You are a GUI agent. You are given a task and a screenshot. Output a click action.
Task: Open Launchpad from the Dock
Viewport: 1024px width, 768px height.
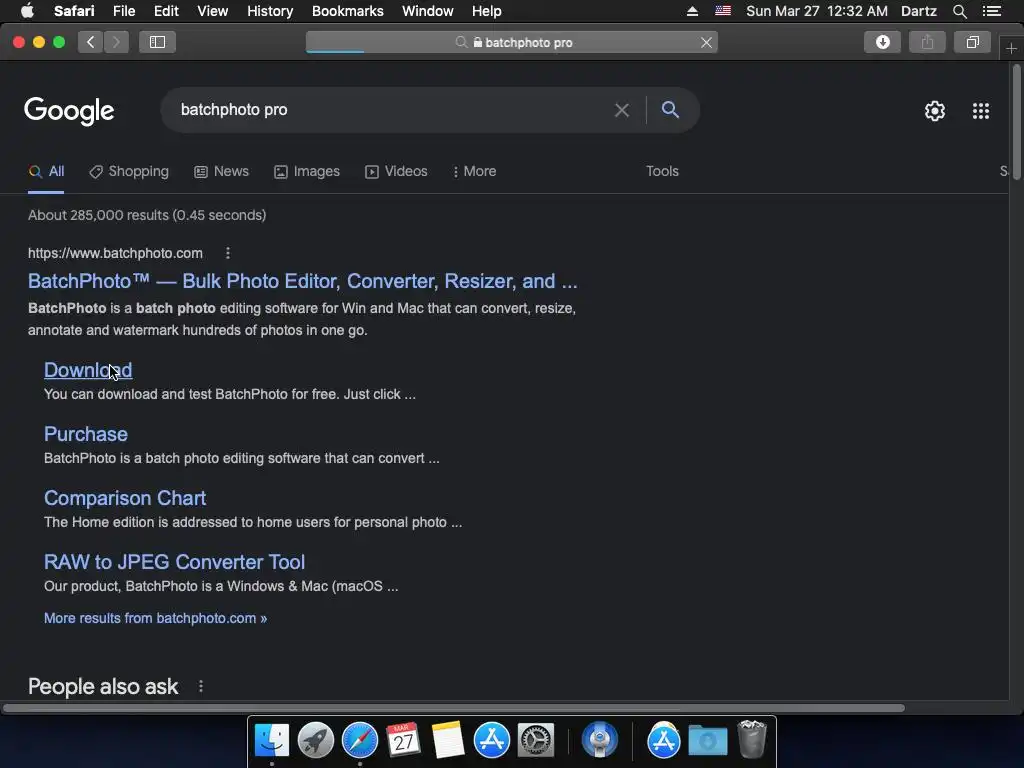tap(315, 740)
